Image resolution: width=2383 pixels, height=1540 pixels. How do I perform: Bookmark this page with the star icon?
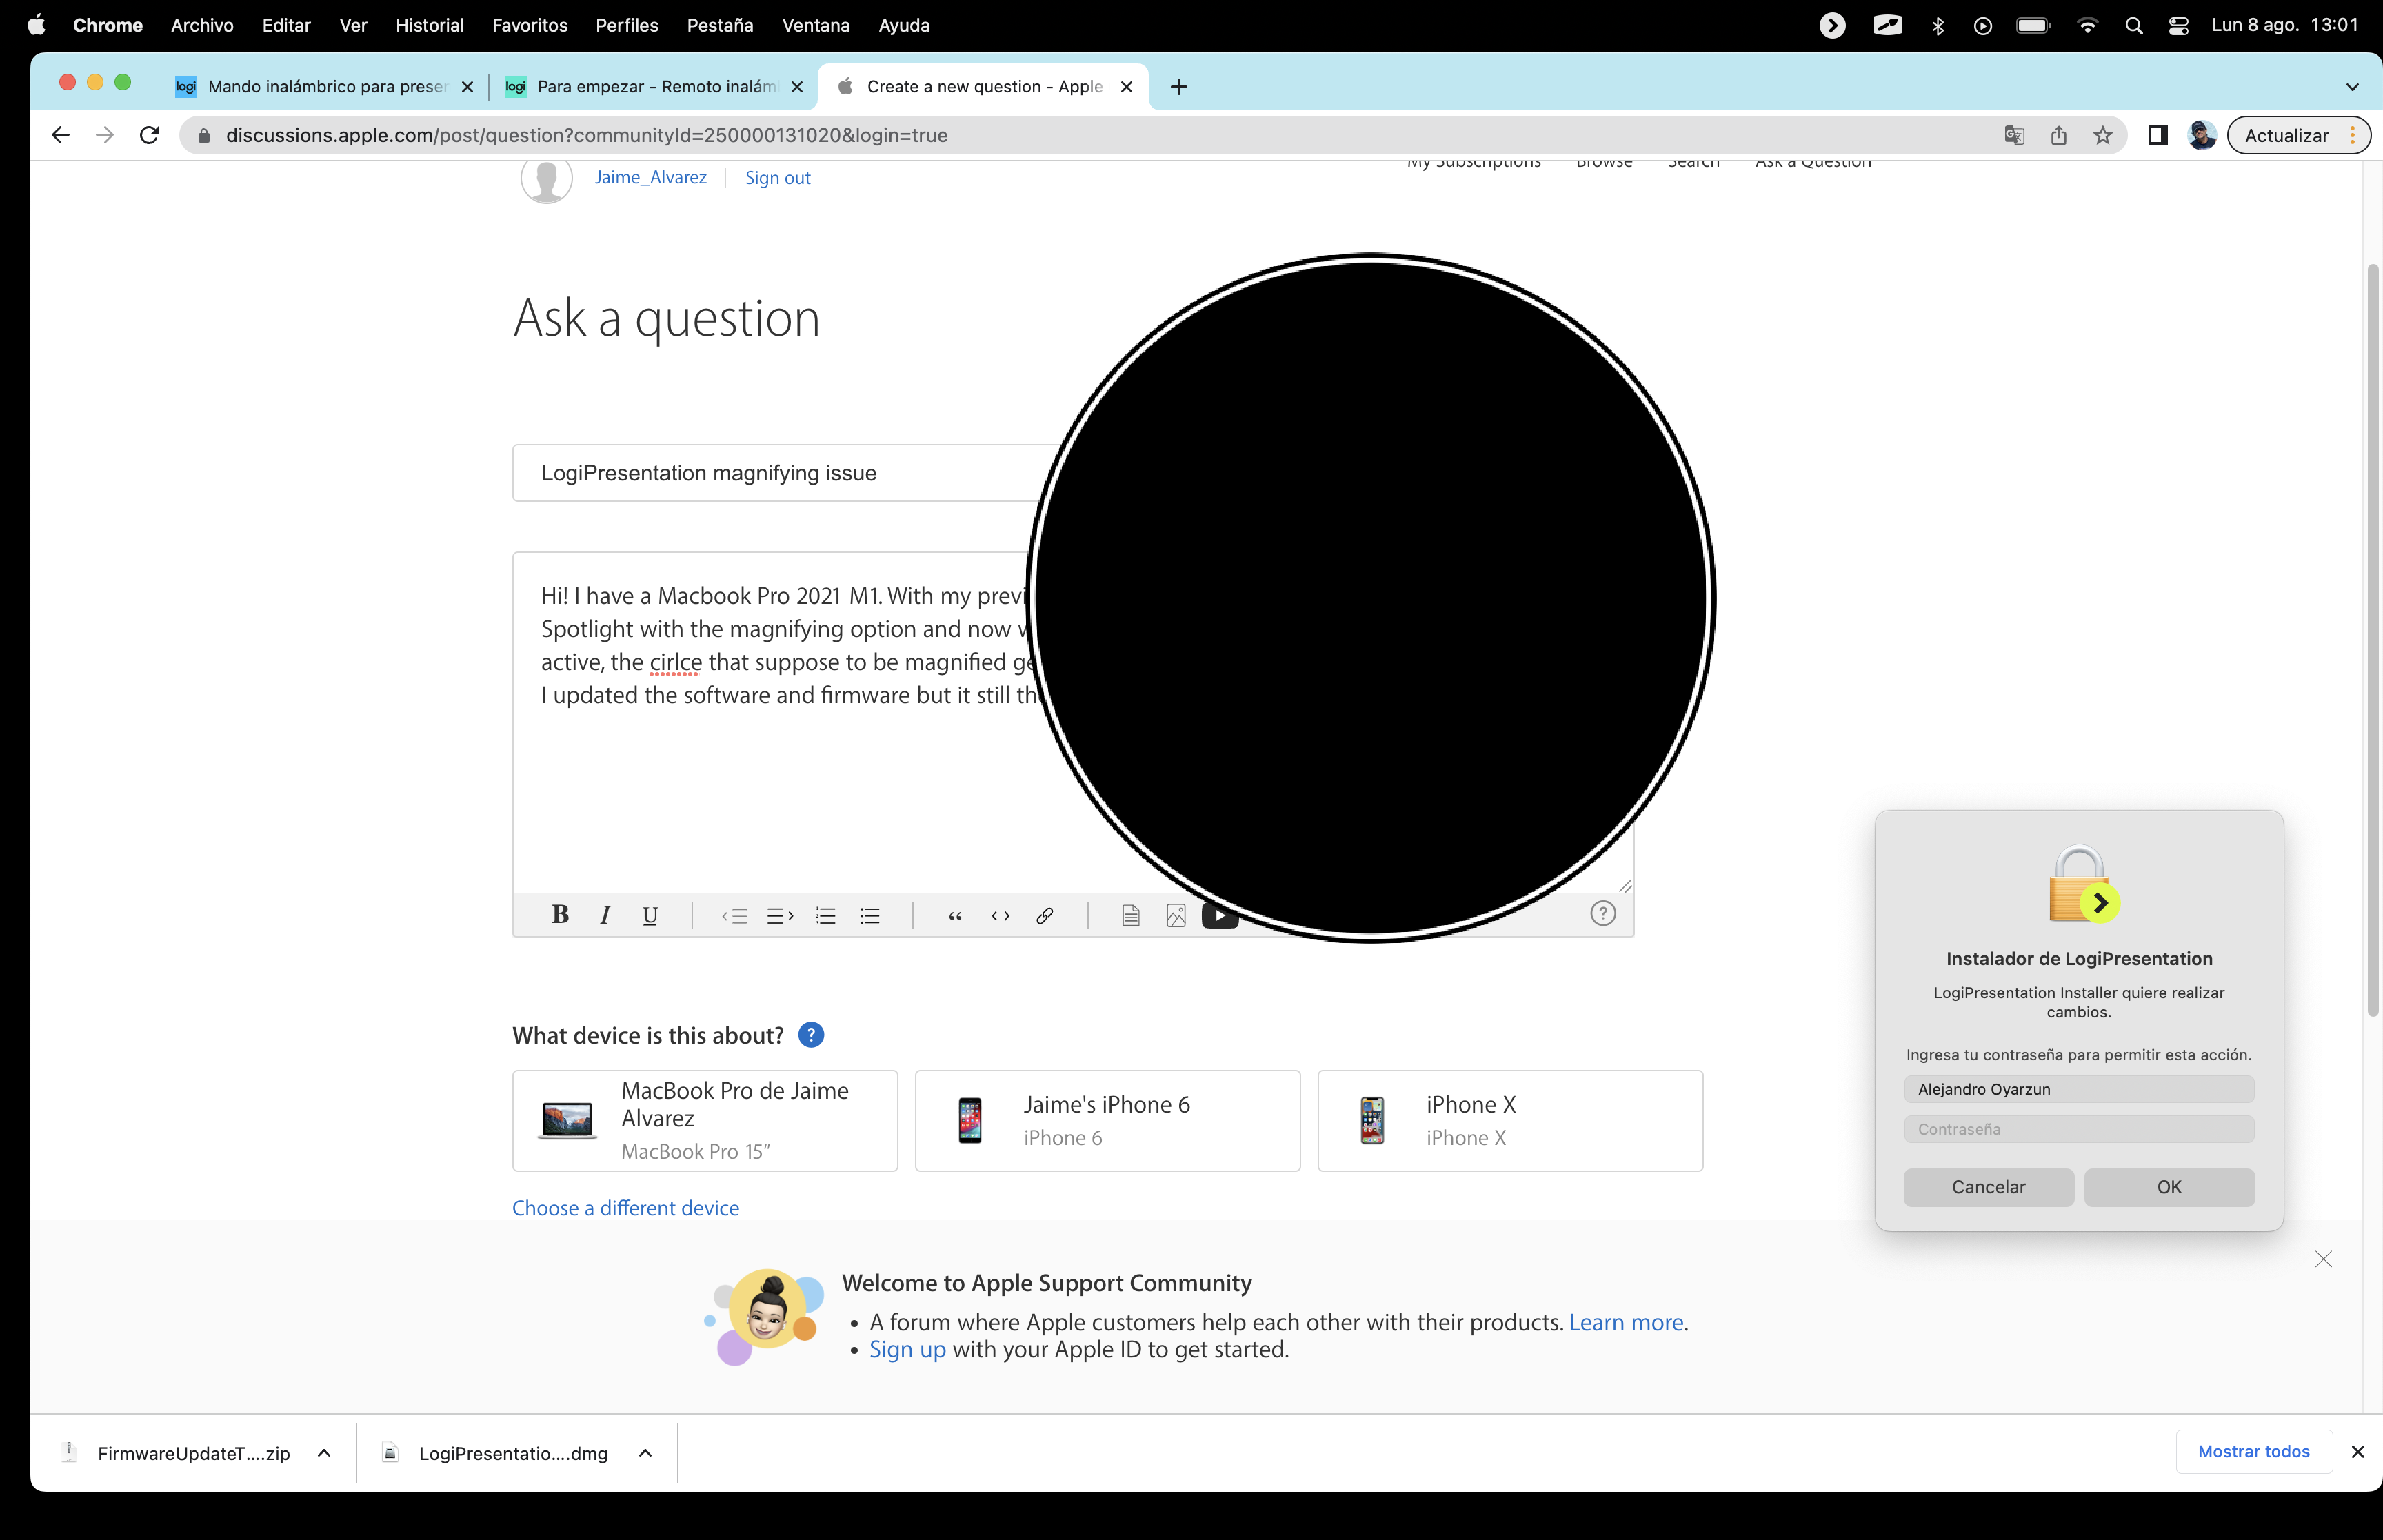[2102, 135]
